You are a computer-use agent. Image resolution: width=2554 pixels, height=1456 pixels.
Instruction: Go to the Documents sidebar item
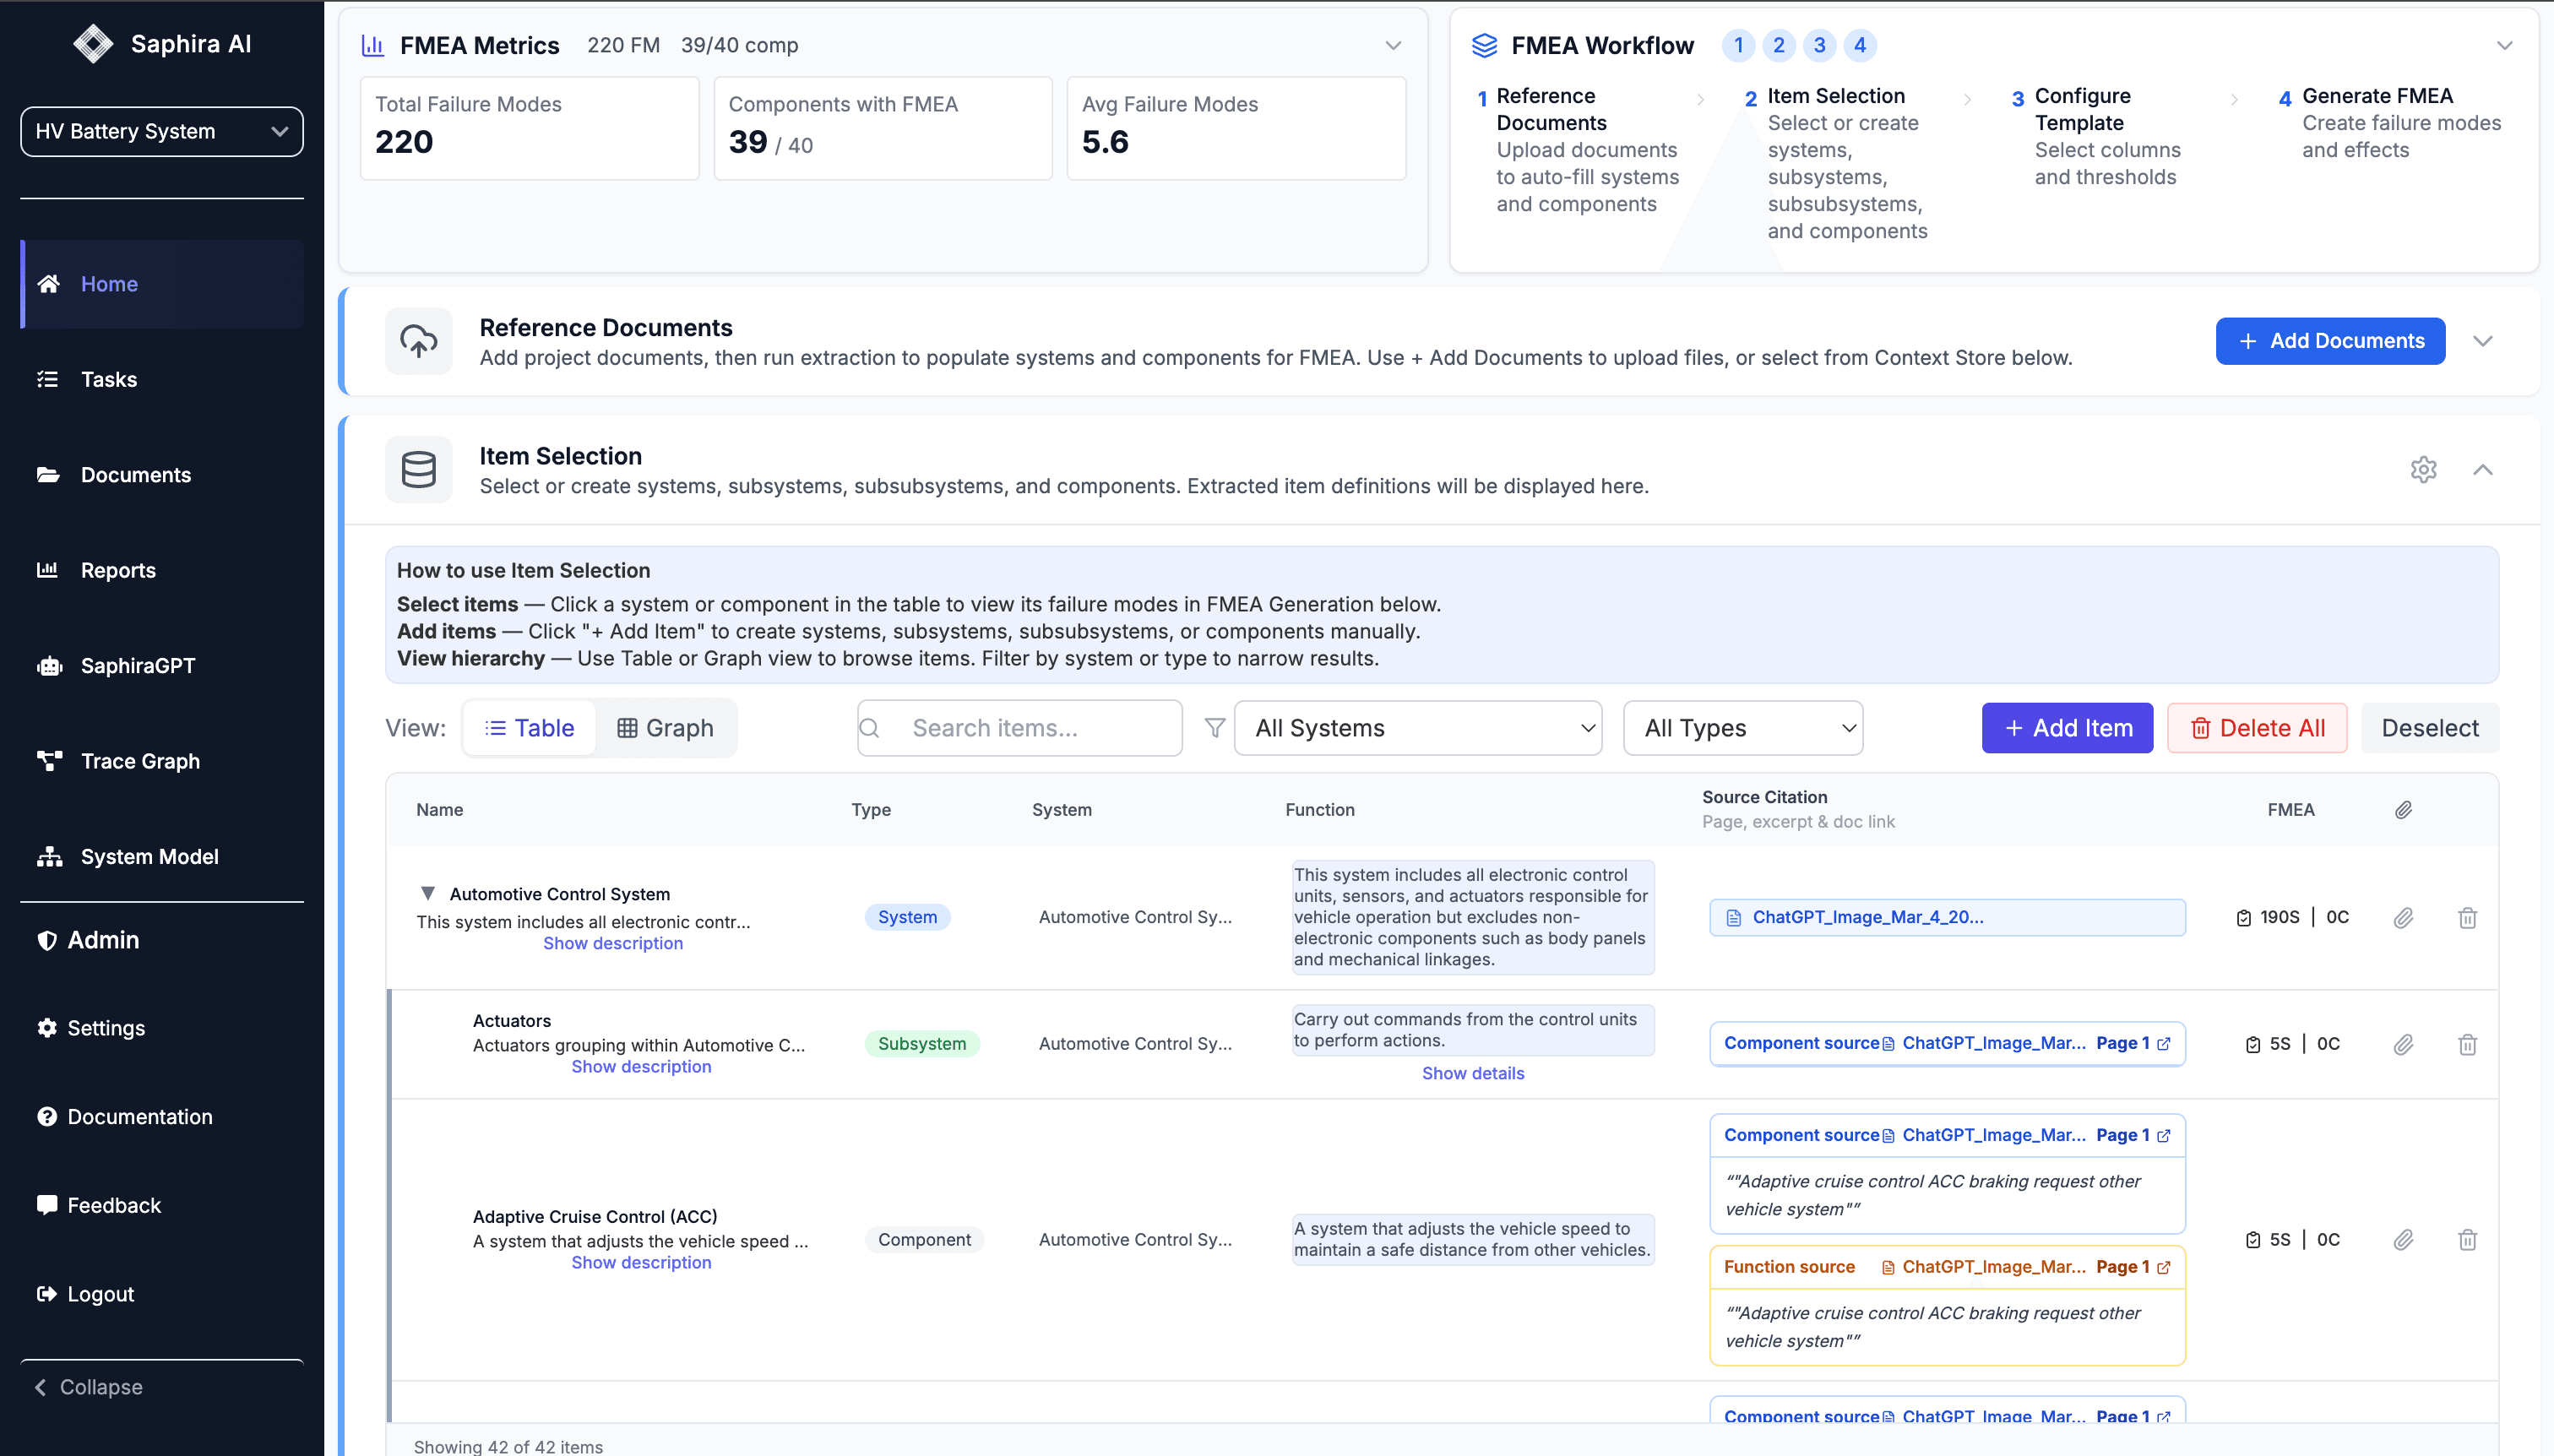(x=135, y=475)
